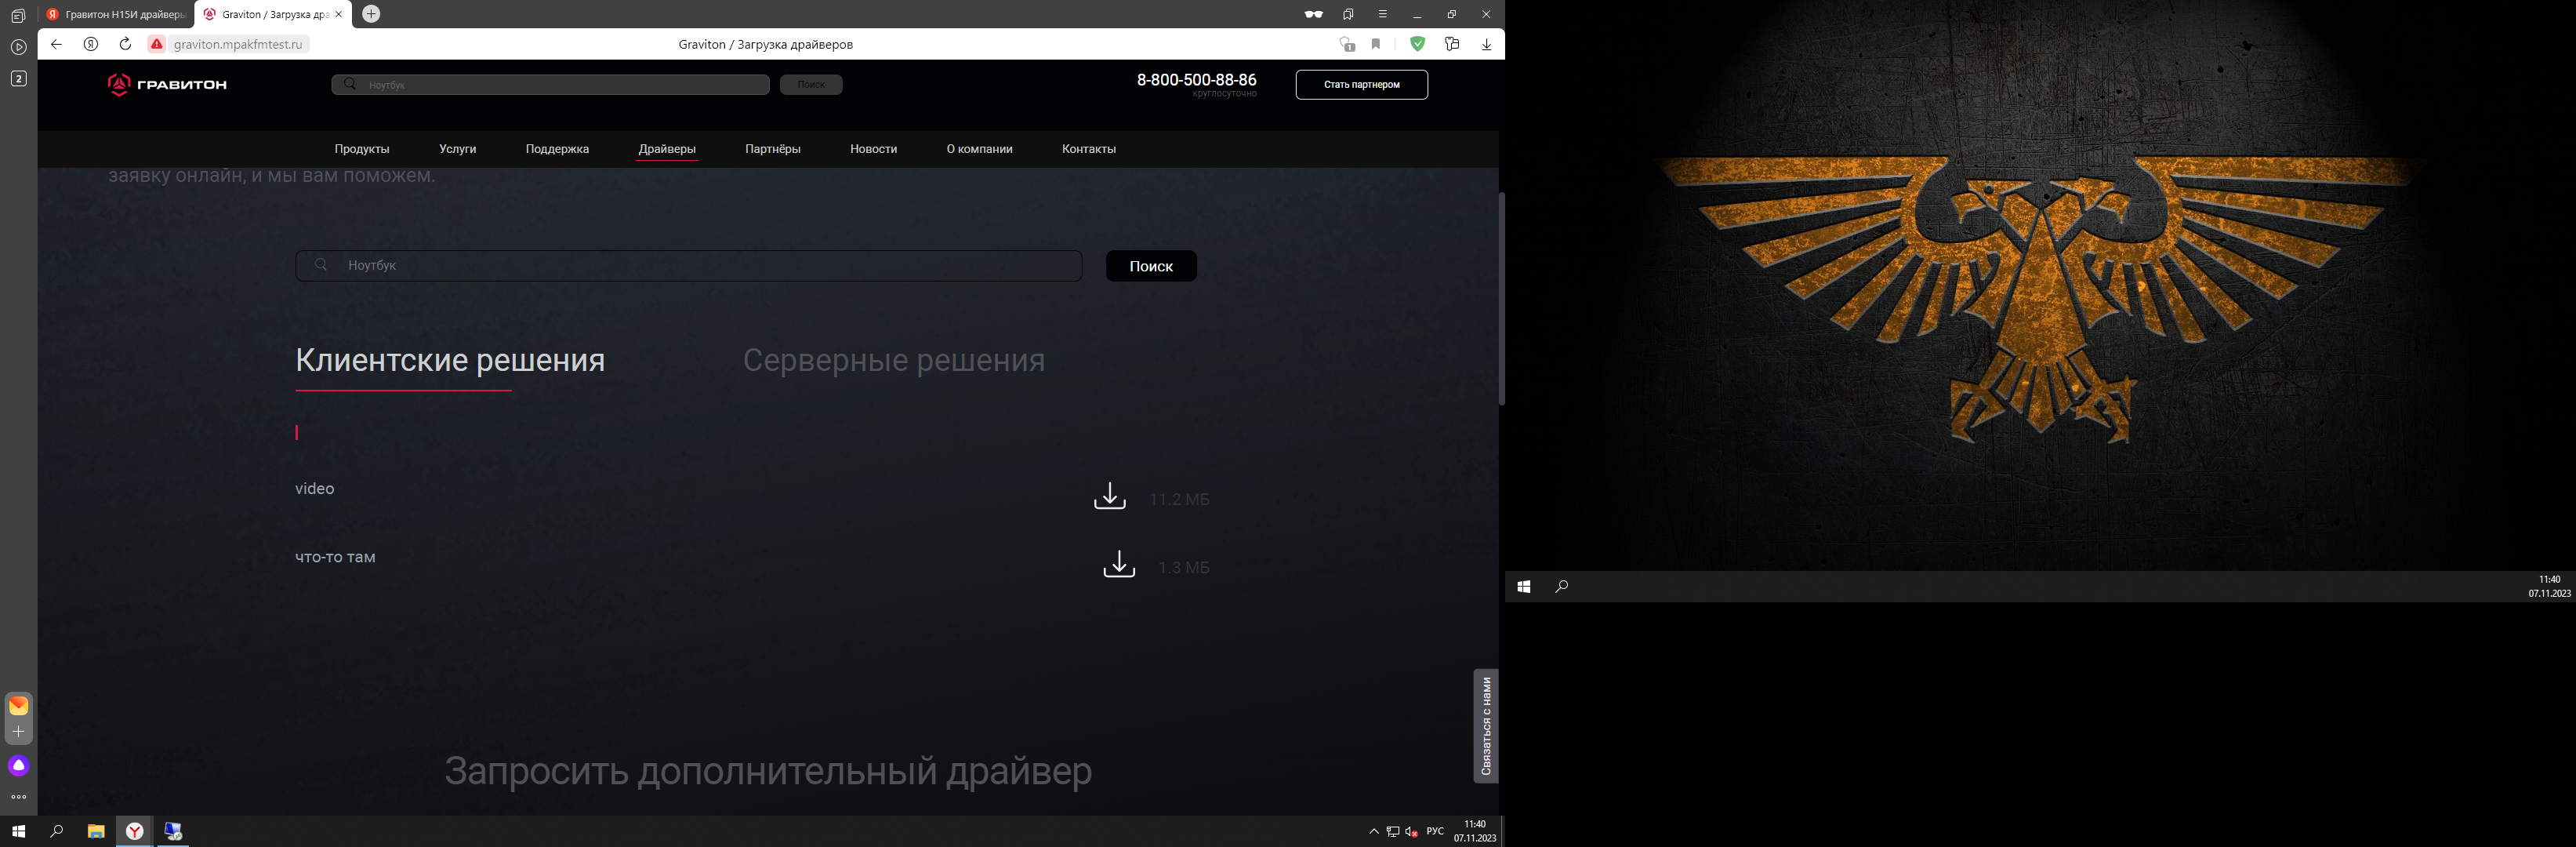Click the 11.2 МБ file size
This screenshot has width=2576, height=847.
1179,500
